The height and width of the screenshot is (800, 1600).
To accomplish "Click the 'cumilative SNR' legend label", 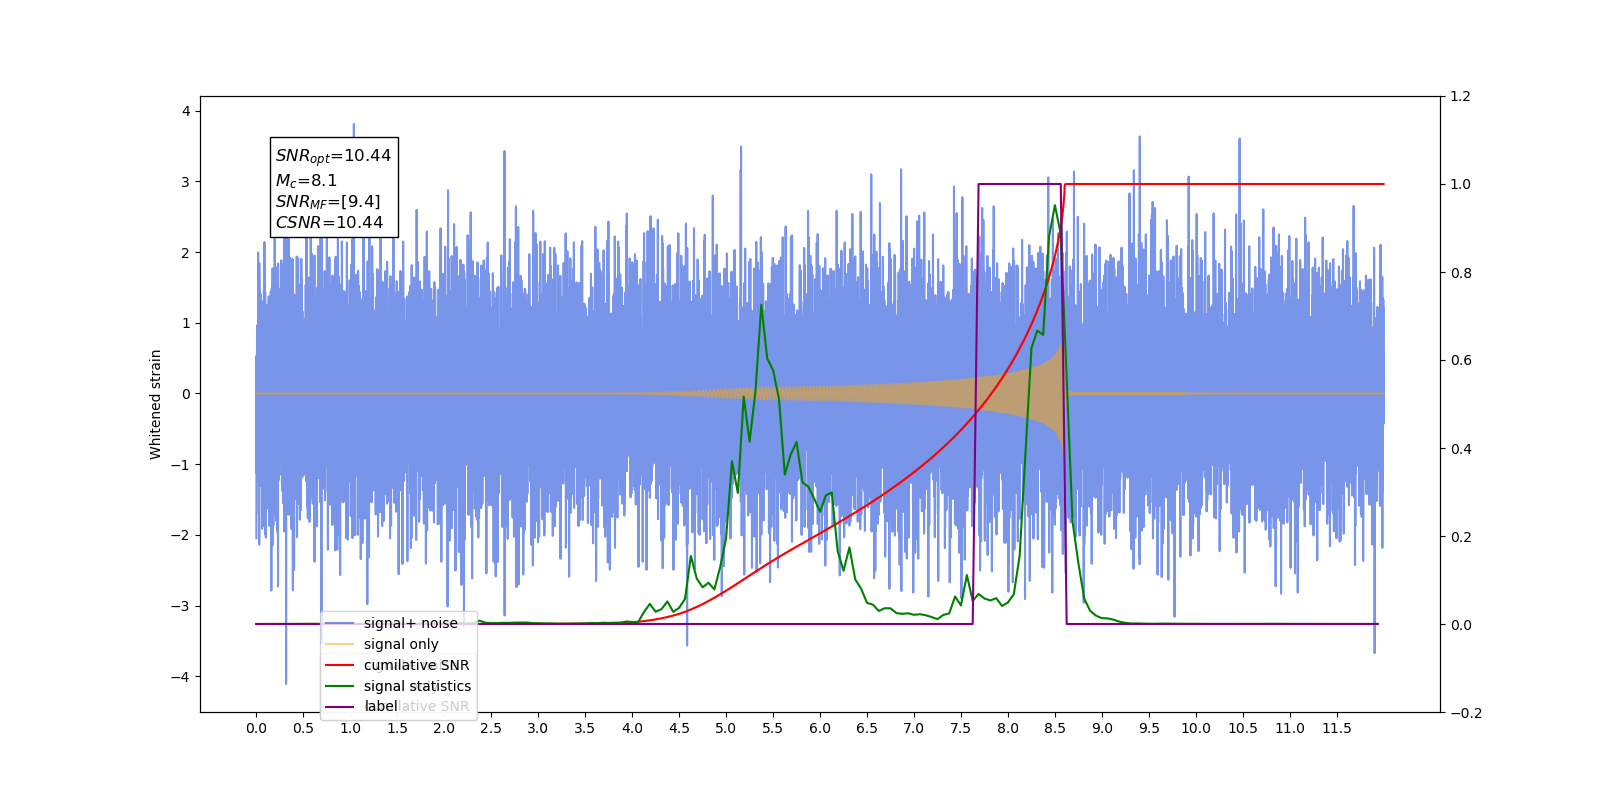I will point(416,665).
